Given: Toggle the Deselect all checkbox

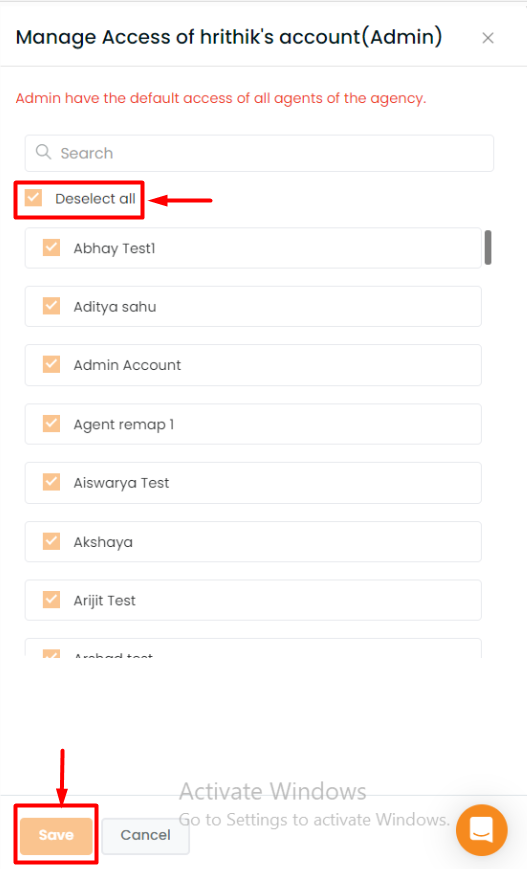Looking at the screenshot, I should tap(33, 197).
